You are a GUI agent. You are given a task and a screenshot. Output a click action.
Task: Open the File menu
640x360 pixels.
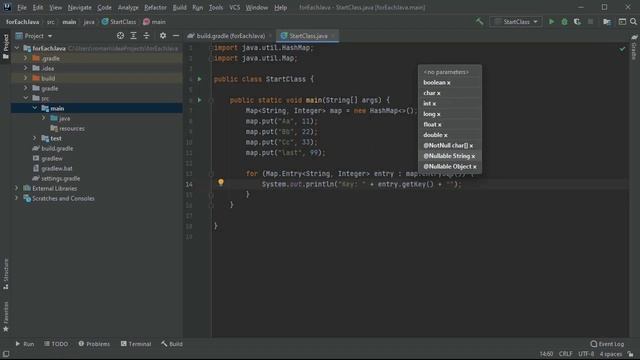click(x=22, y=7)
